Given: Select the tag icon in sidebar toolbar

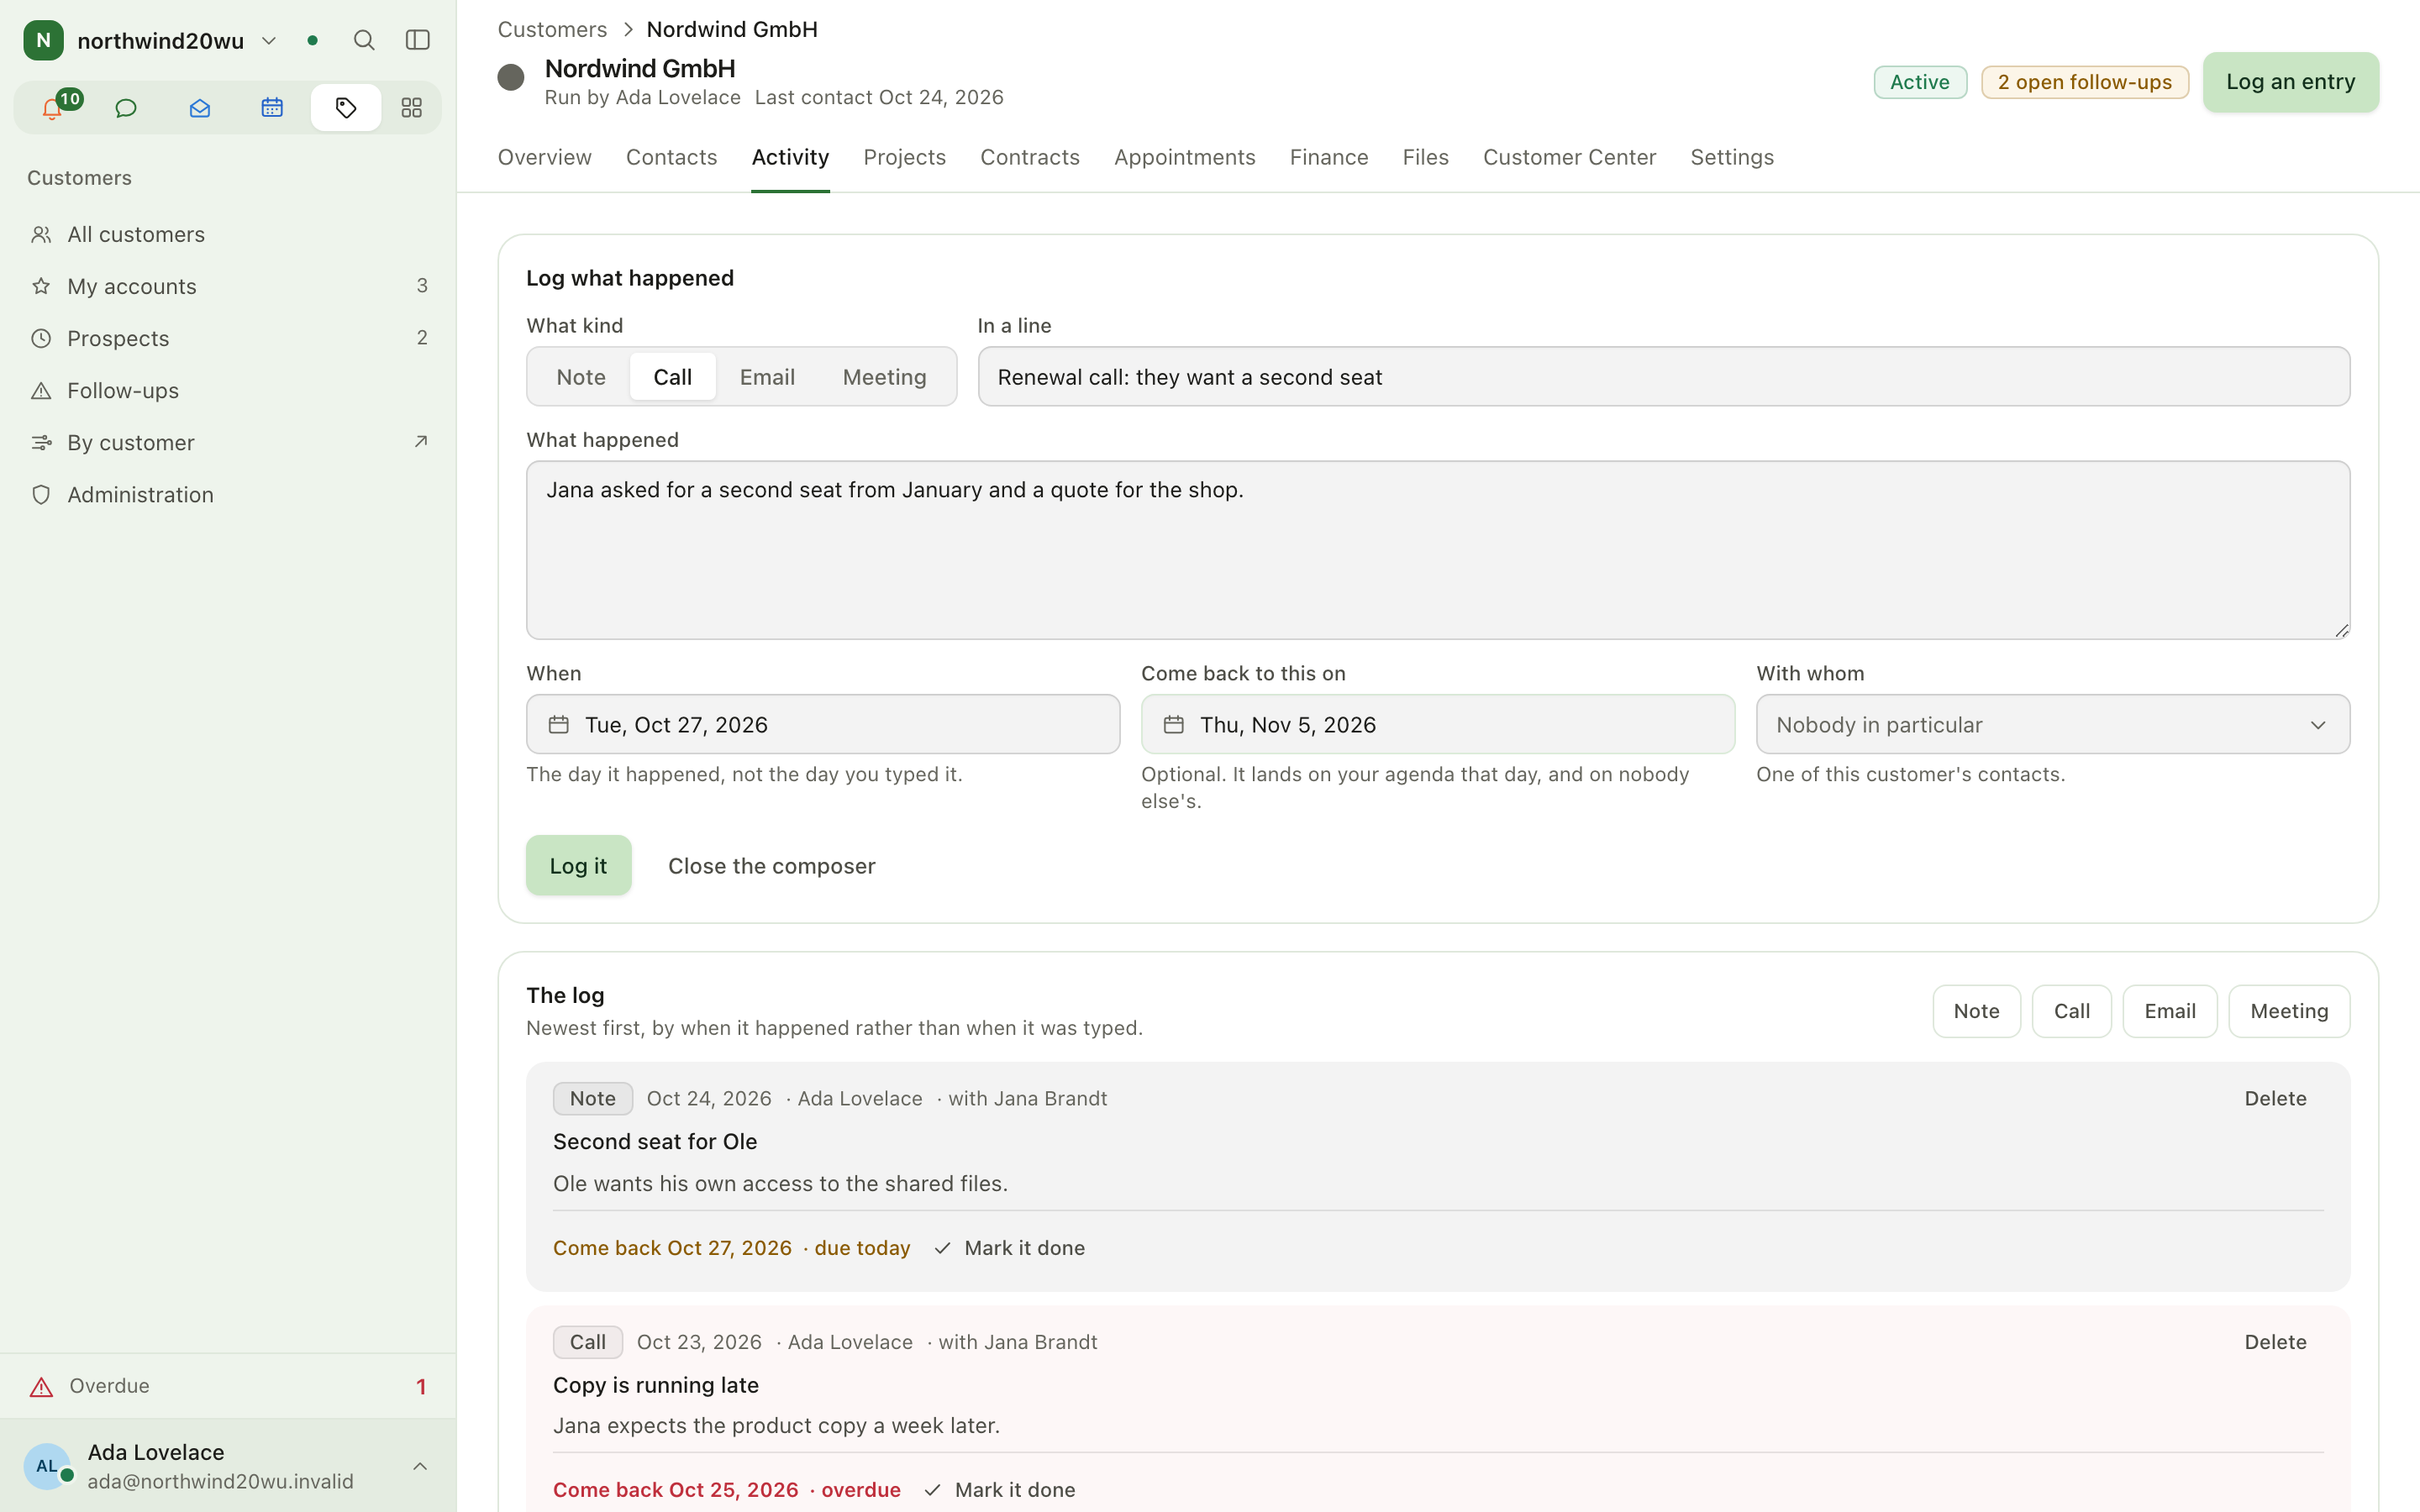Looking at the screenshot, I should click(x=346, y=108).
